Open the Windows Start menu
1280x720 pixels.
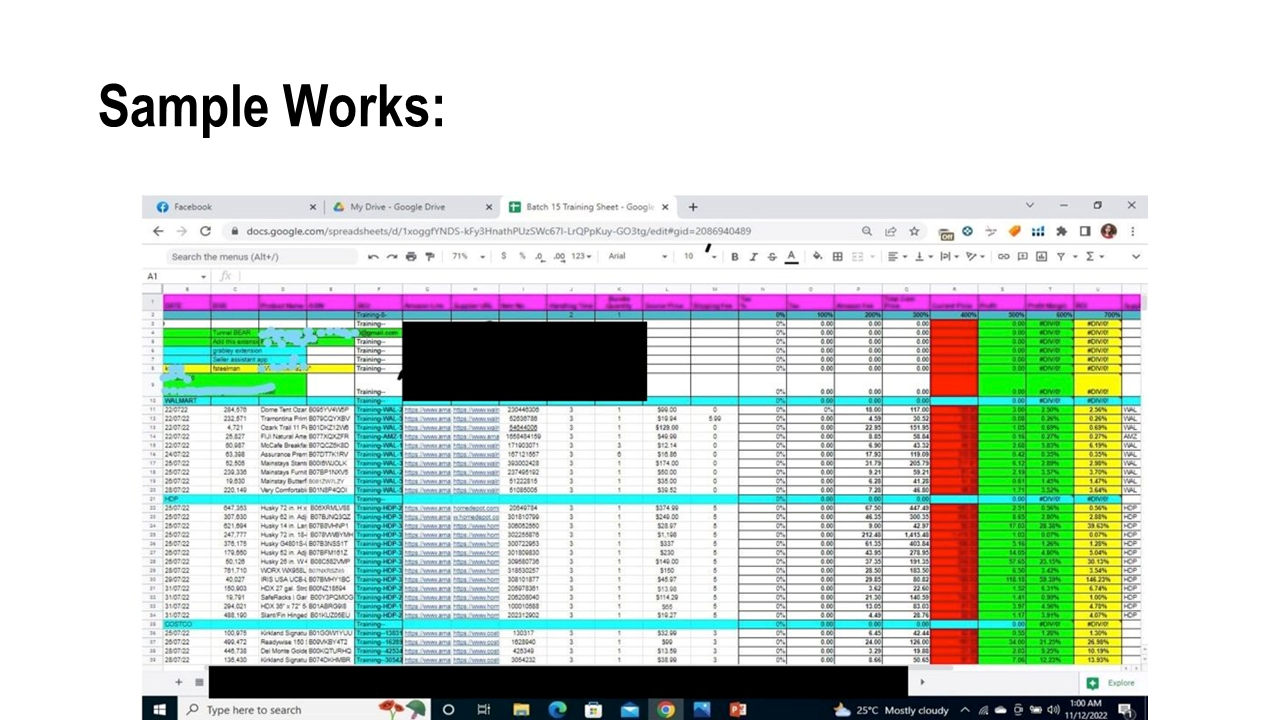click(x=159, y=710)
